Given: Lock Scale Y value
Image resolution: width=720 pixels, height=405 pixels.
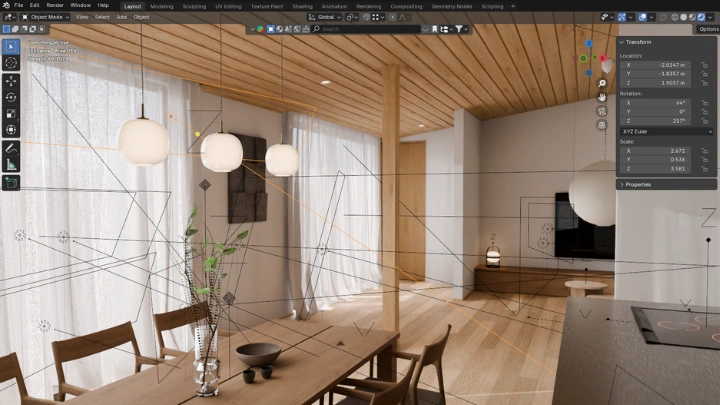Looking at the screenshot, I should click(x=704, y=160).
